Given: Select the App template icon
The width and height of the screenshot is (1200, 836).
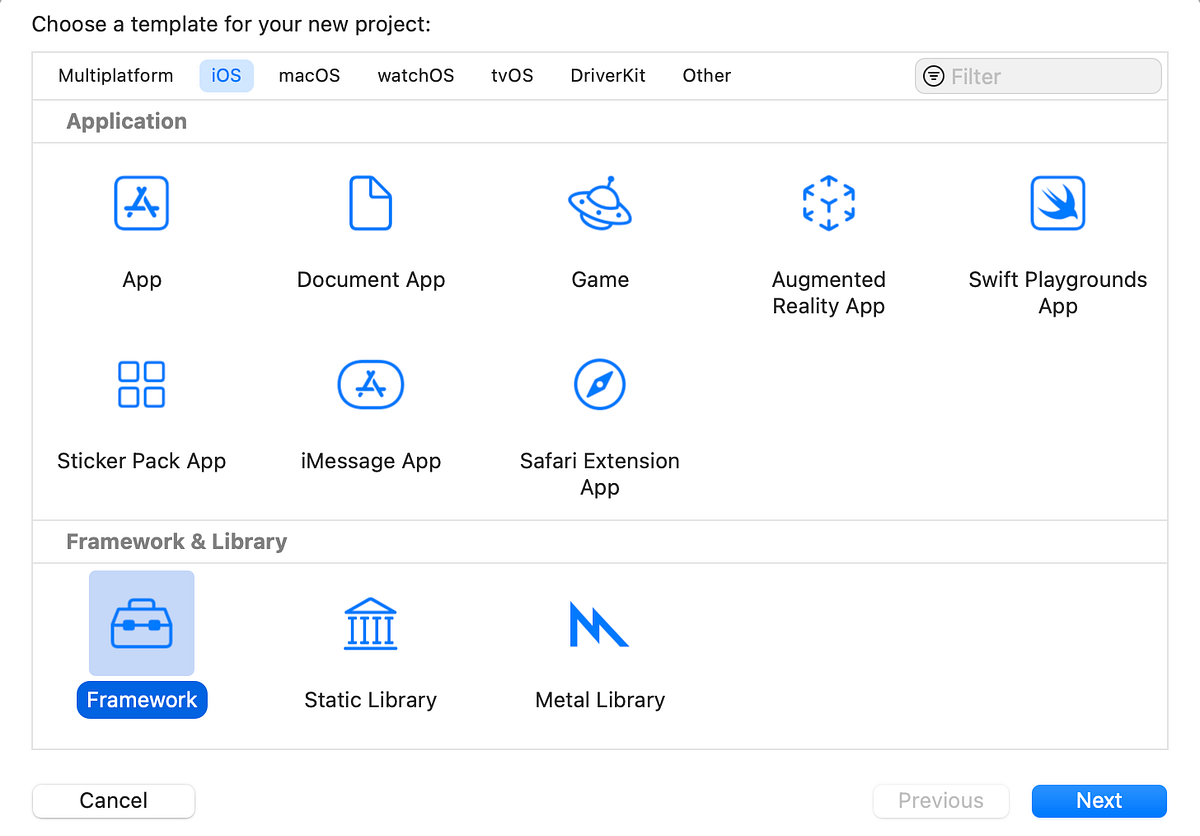Looking at the screenshot, I should click(141, 203).
